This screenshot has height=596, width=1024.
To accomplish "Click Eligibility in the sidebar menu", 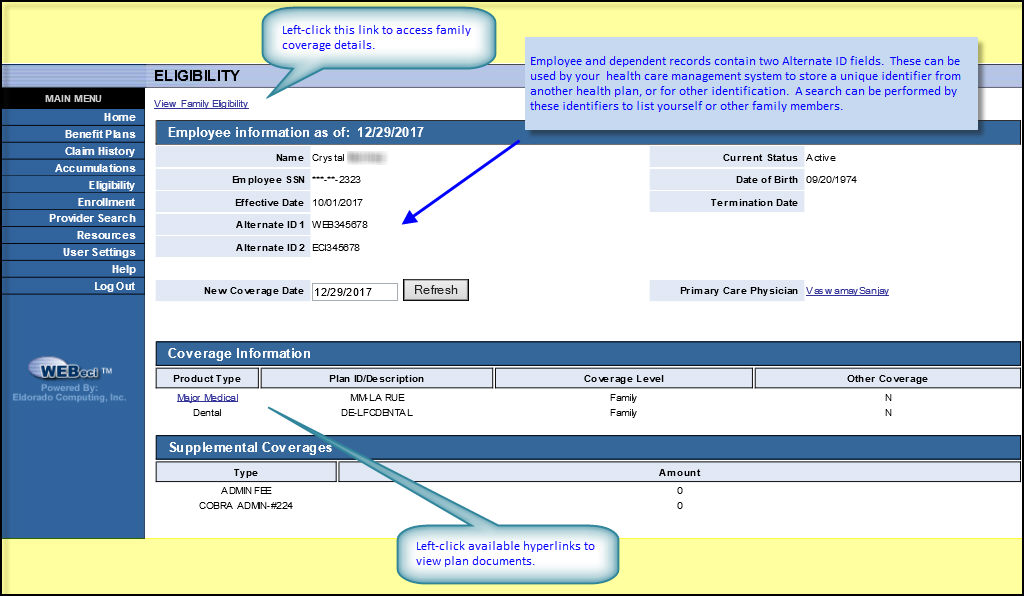I will (x=111, y=185).
